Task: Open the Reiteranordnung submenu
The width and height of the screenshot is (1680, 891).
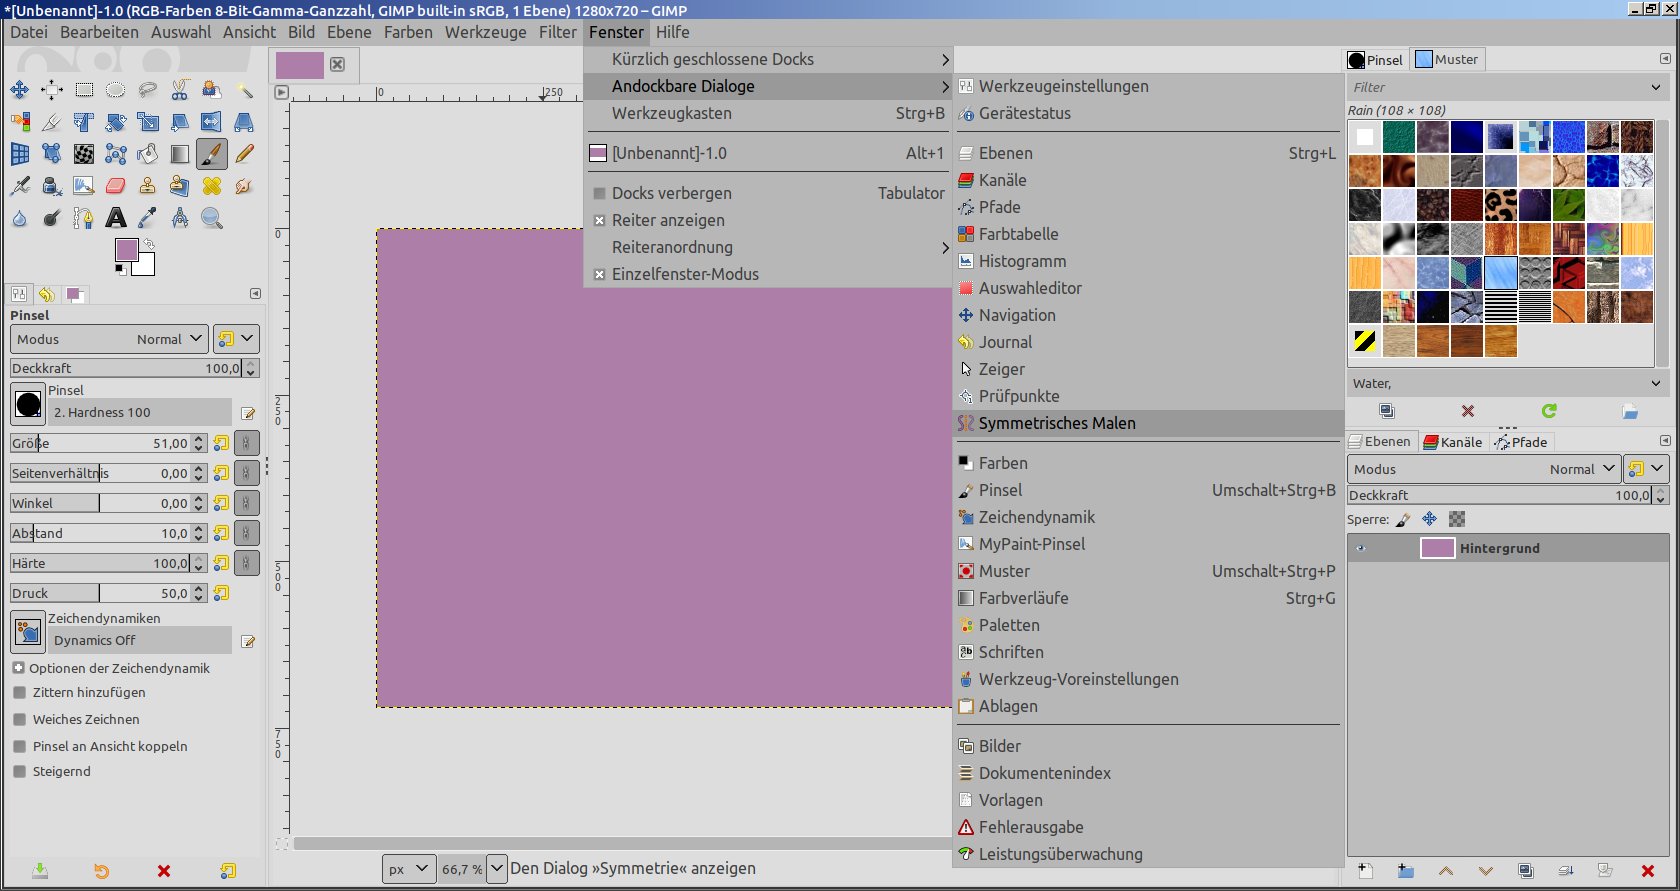Action: [767, 247]
